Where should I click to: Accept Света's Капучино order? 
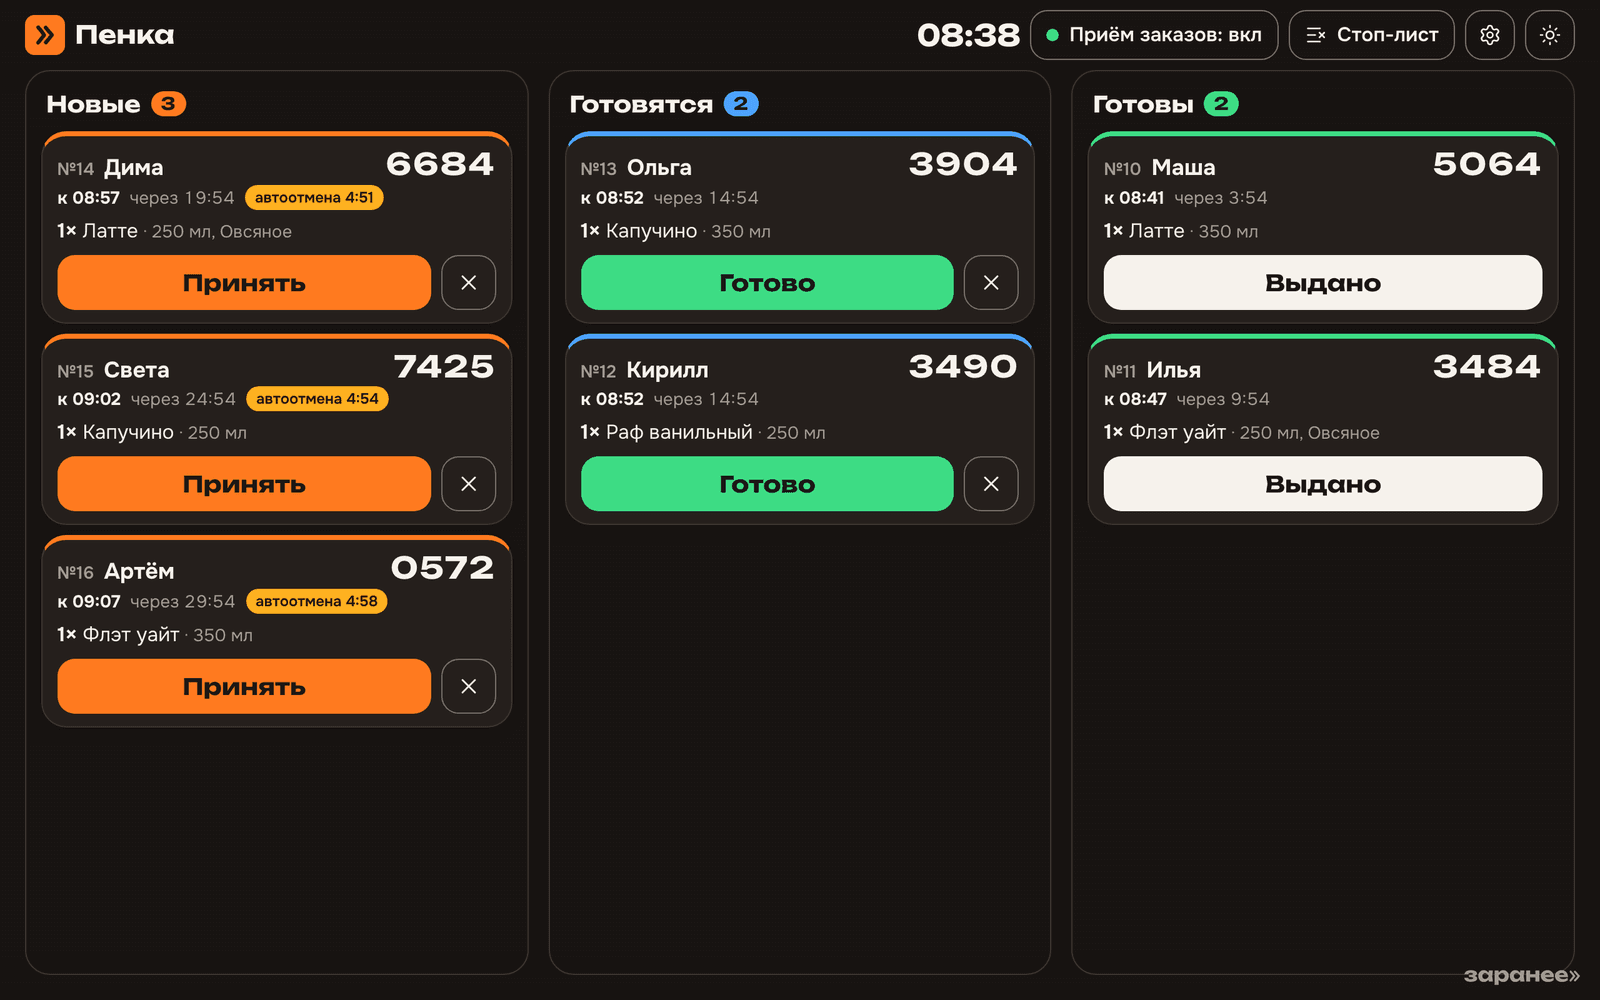[244, 484]
